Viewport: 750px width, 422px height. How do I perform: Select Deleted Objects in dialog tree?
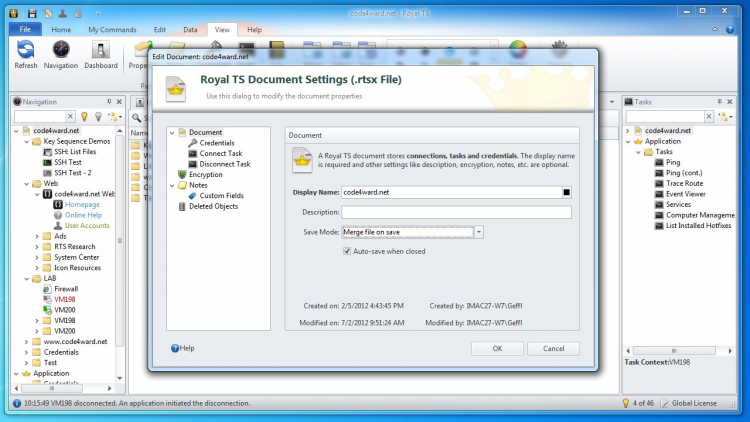[213, 206]
